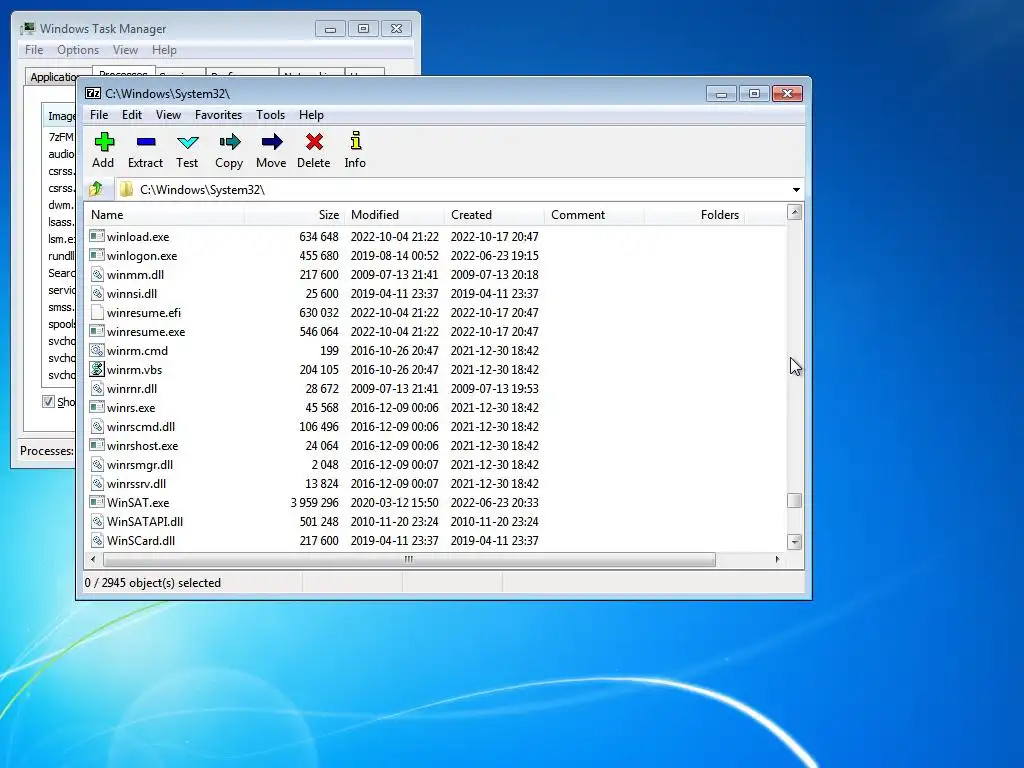The image size is (1024, 768).
Task: Open the Help menu in 7-Zip
Action: tap(312, 115)
